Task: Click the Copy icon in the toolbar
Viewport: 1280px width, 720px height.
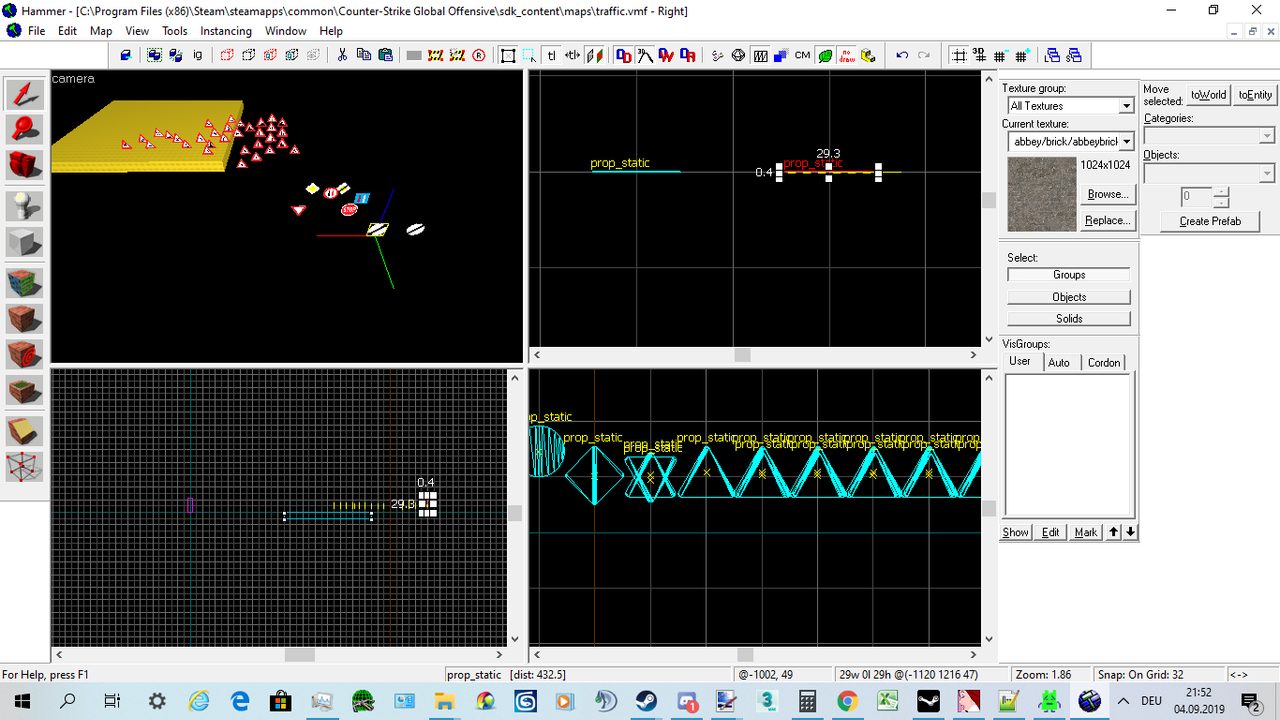Action: coord(363,55)
